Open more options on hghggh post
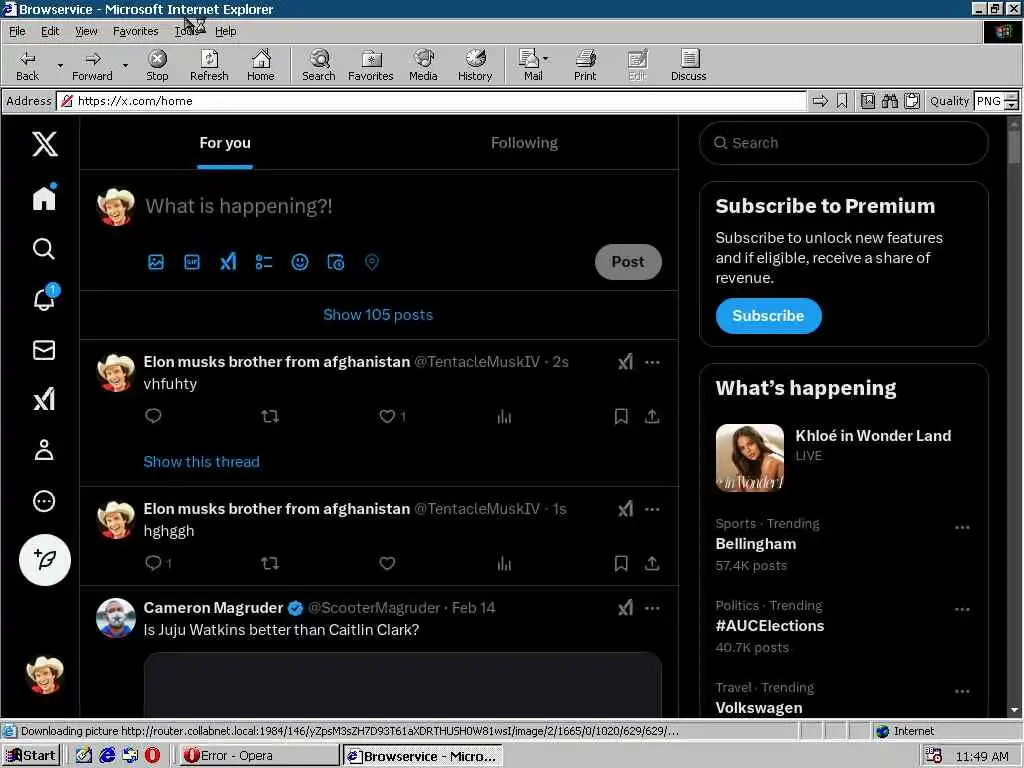1024x768 pixels. click(652, 509)
